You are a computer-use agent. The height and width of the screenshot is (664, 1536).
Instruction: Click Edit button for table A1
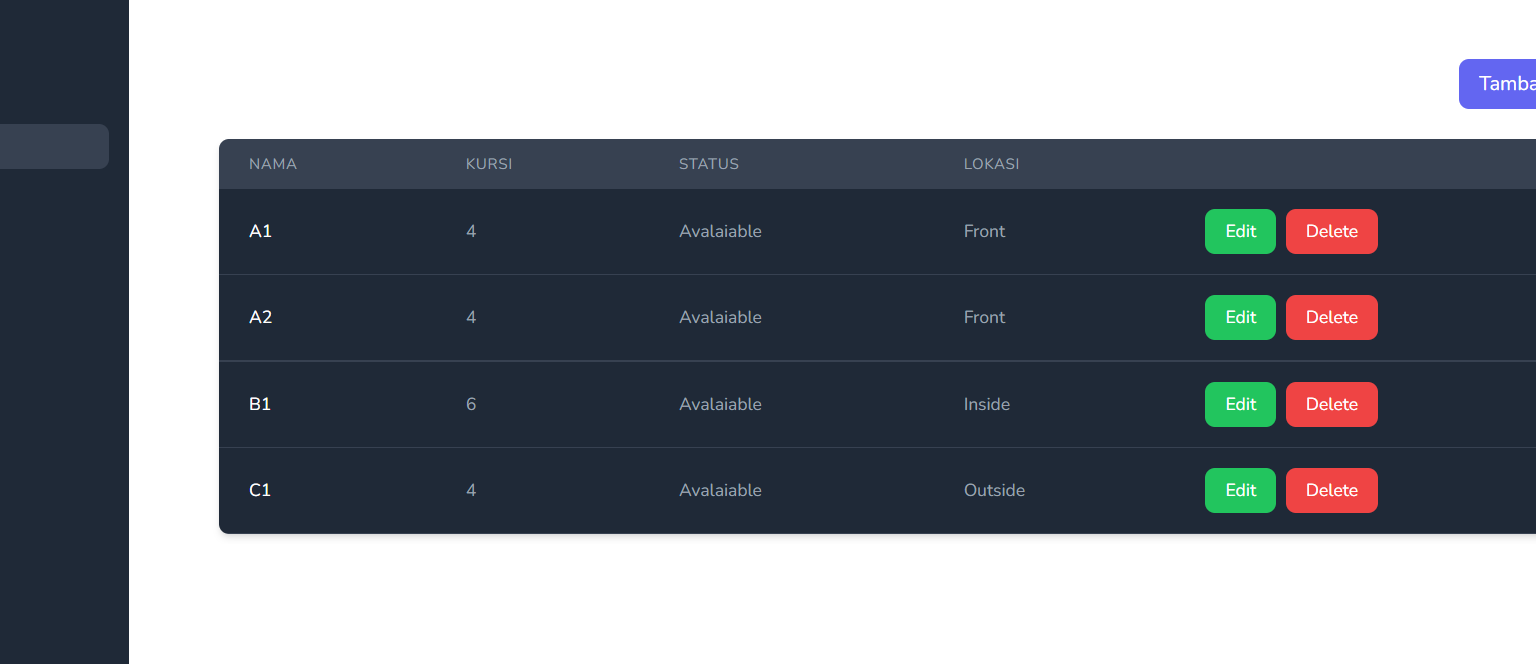[x=1240, y=231]
